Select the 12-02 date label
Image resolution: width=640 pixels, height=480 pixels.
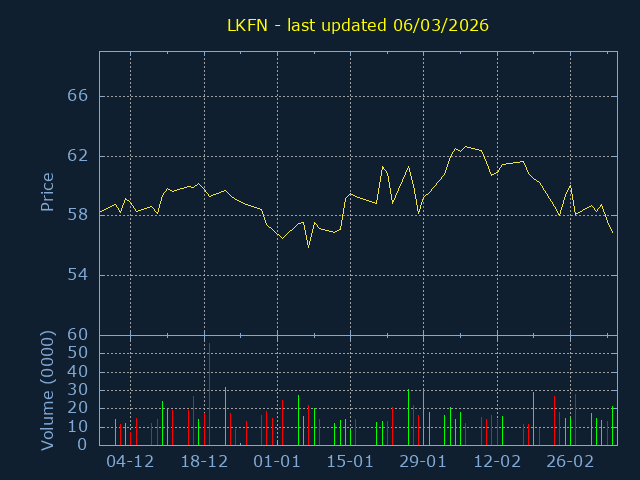click(497, 462)
